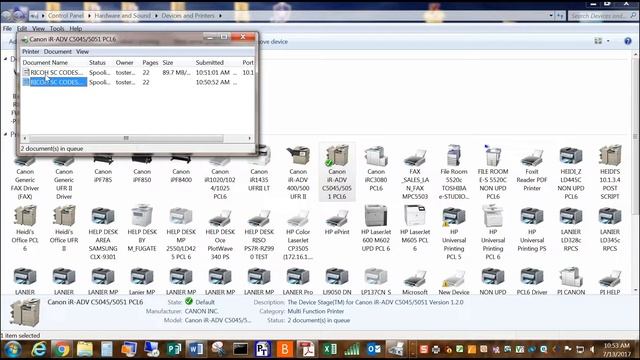The height and width of the screenshot is (360, 640).
Task: Open dropdown arrow after Hardware and Sound breadcrumb
Action: [156, 16]
